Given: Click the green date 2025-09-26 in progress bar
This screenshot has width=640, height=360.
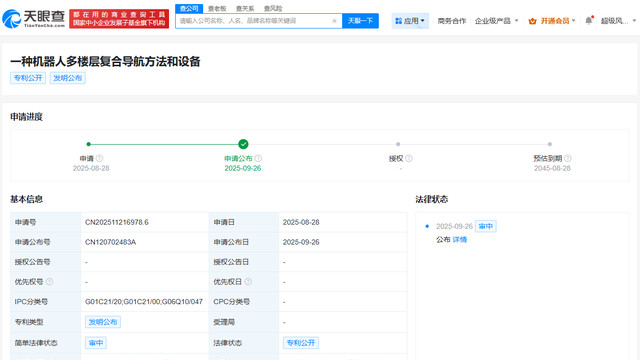Looking at the screenshot, I should pos(243,168).
